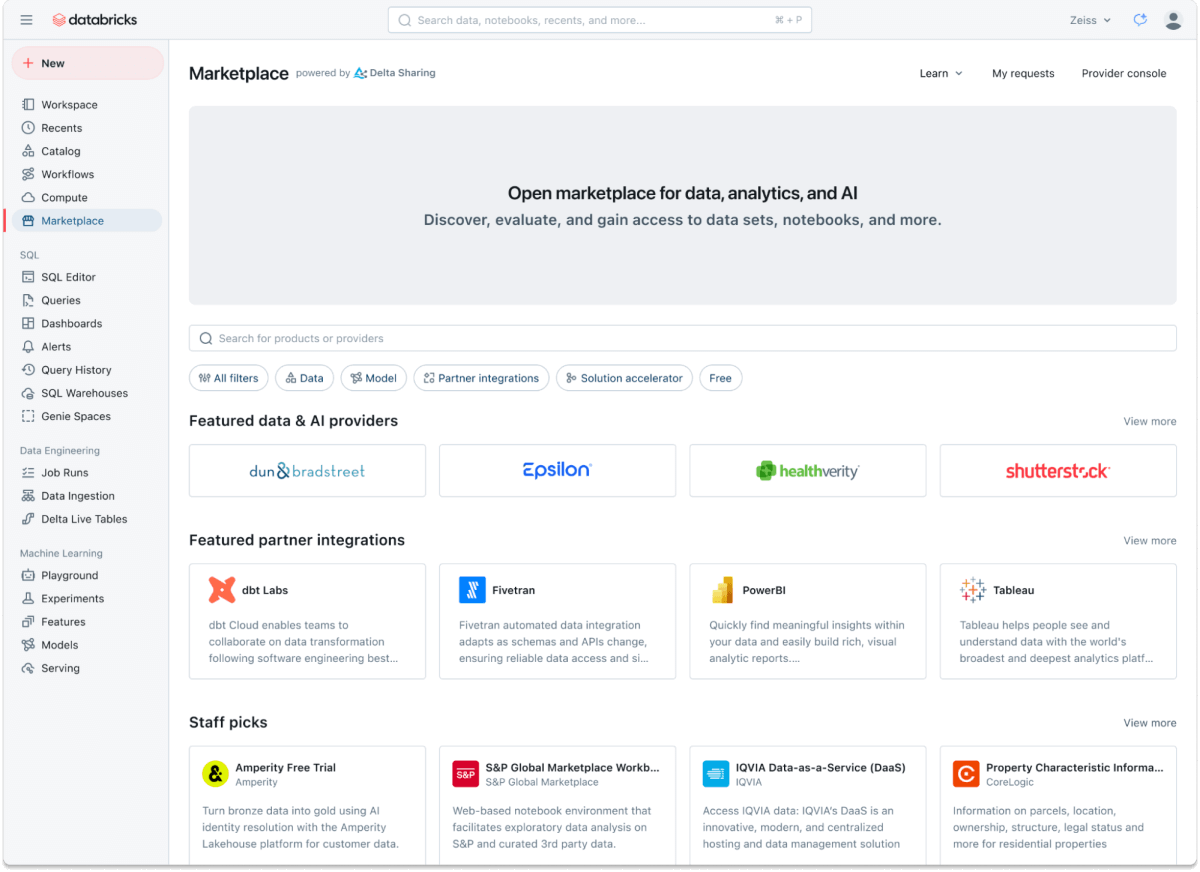This screenshot has width=1200, height=872.
Task: Click the New button
Action: click(x=88, y=63)
